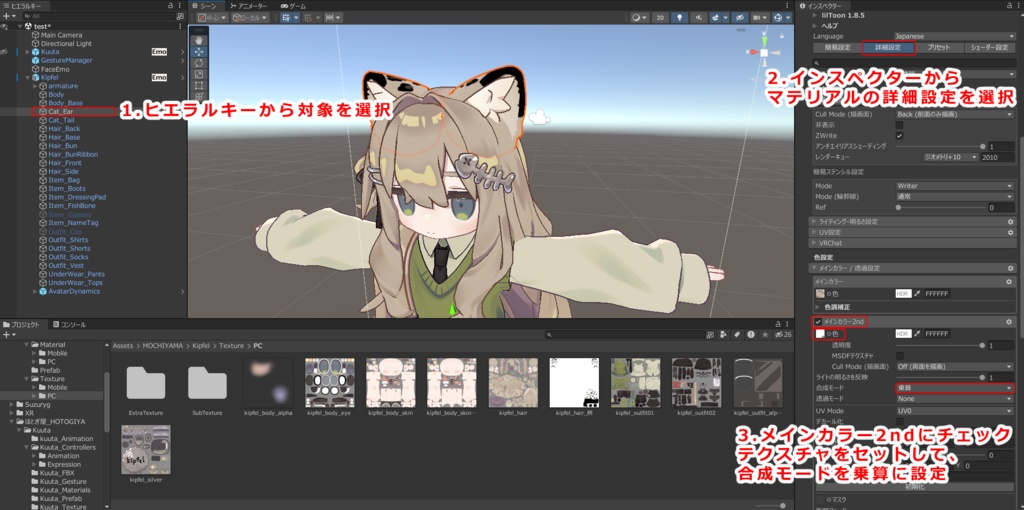Click the 初期化 button
1024x510 pixels.
click(913, 486)
